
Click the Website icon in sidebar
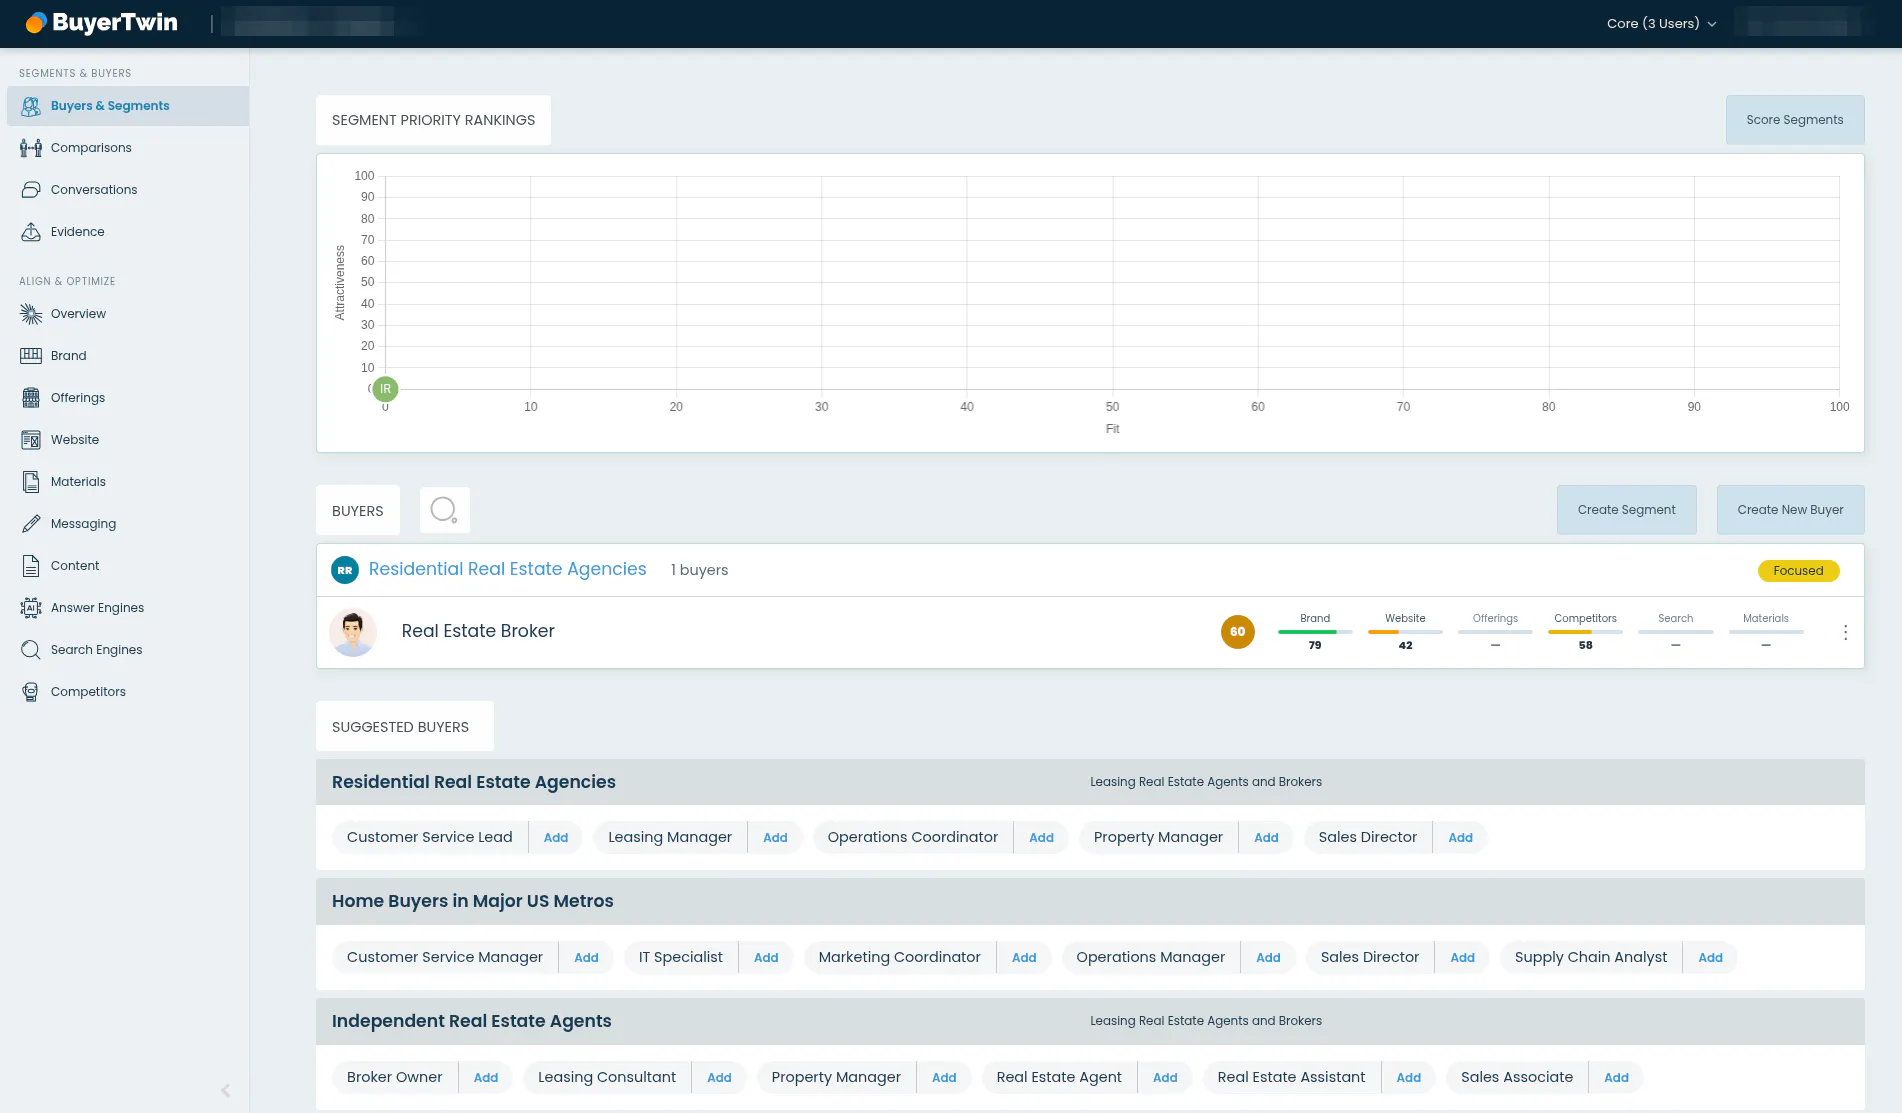click(x=31, y=440)
